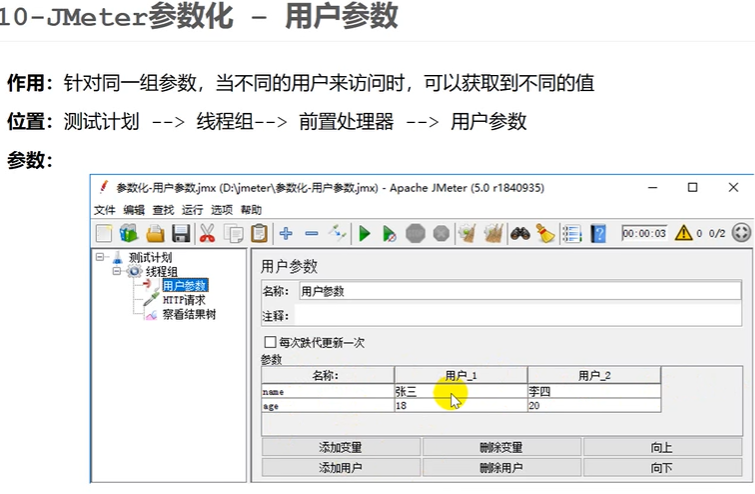Open the 编辑 menu
The width and height of the screenshot is (755, 494).
134,210
